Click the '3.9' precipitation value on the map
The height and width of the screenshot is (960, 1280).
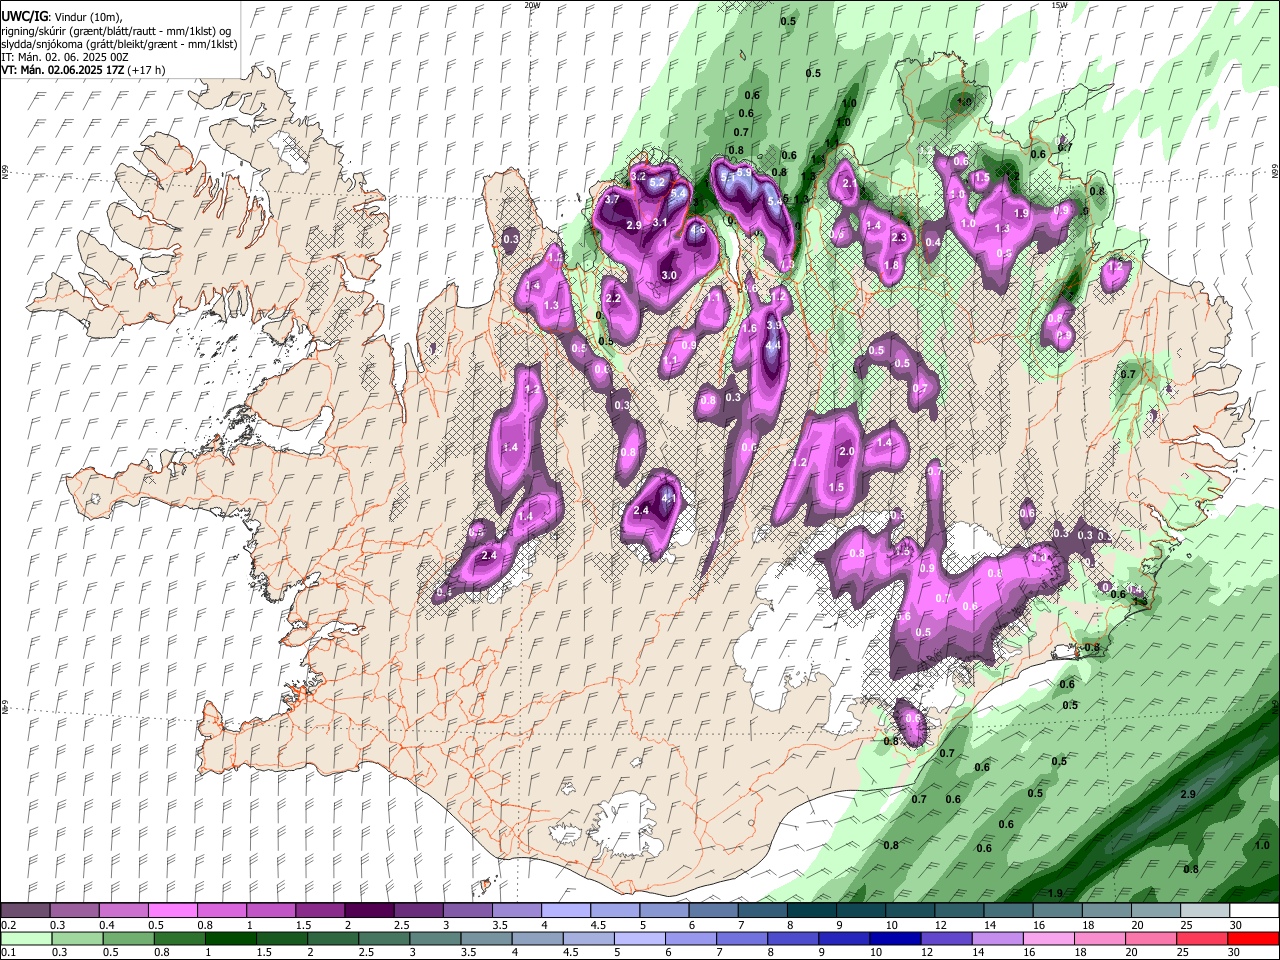tap(773, 325)
